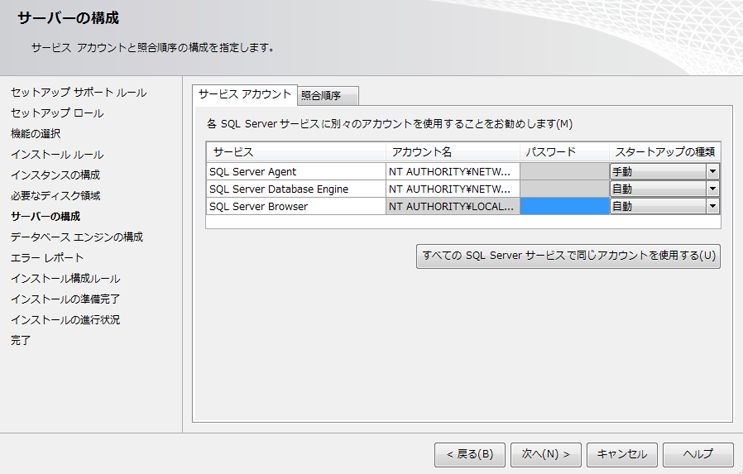The image size is (743, 474).
Task: Click データベース エンジンの構成 step in sidebar
Action: 77,237
